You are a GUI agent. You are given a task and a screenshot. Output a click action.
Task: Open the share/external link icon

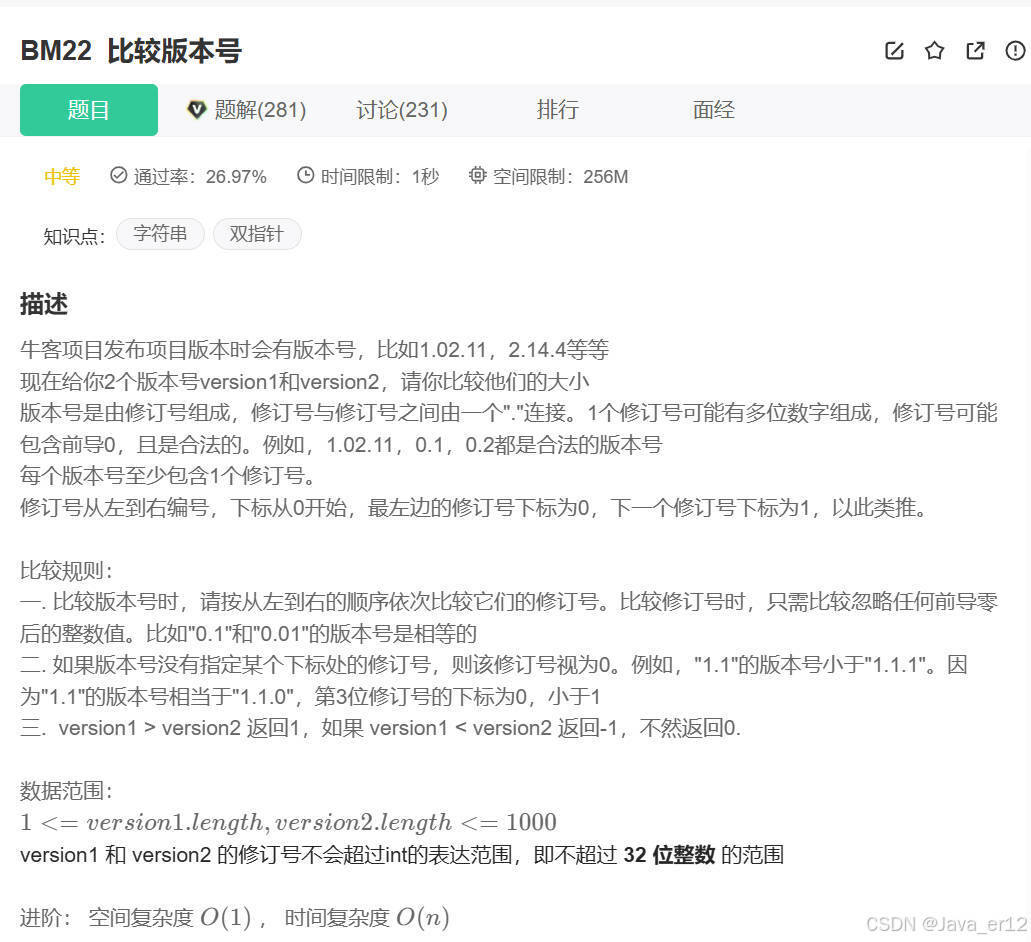tap(975, 50)
